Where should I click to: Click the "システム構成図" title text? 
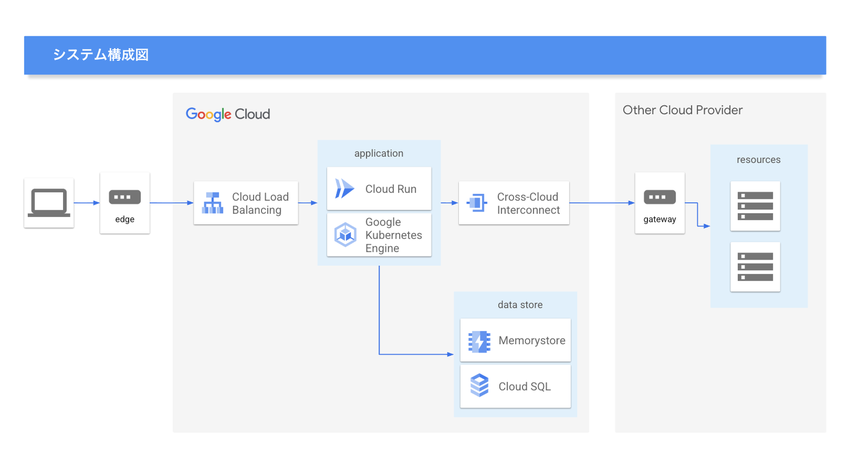100,55
